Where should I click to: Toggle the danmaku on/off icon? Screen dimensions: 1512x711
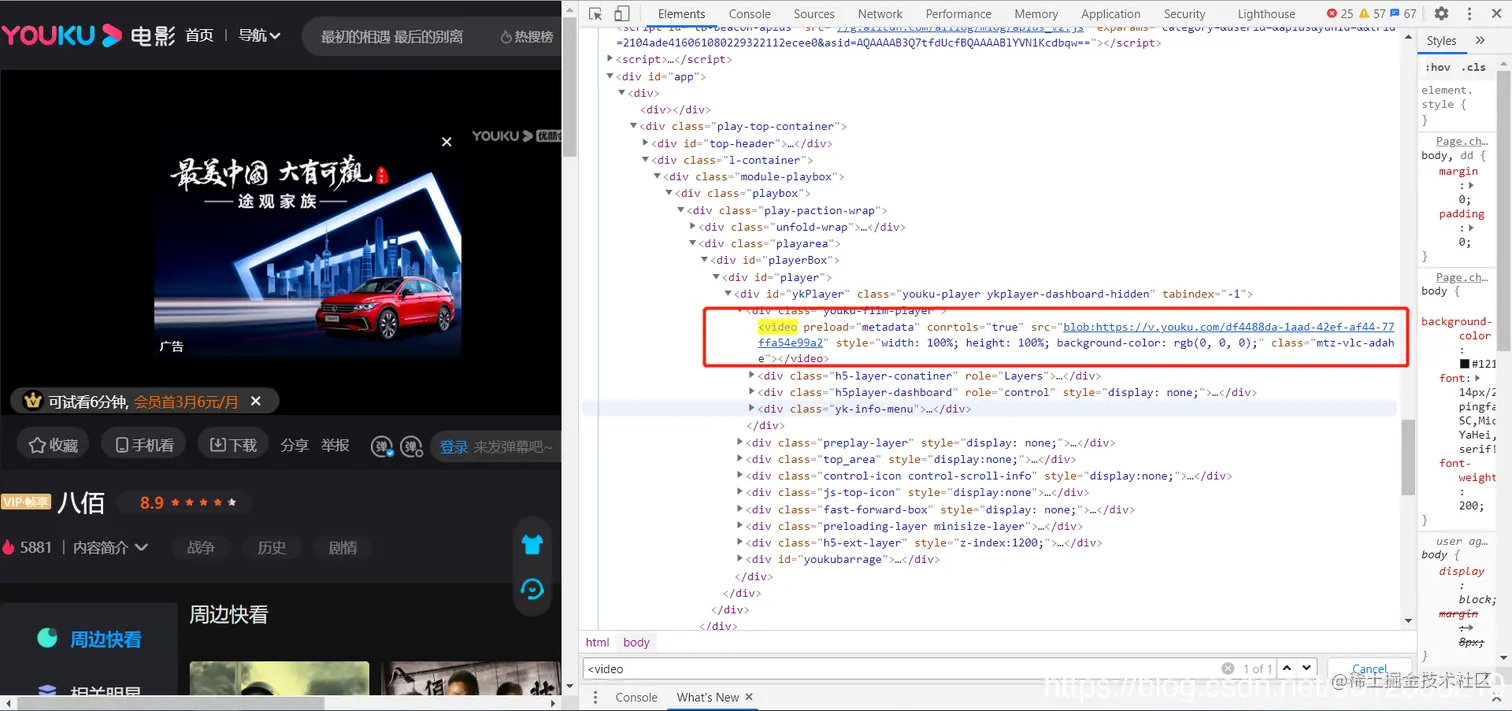coord(382,446)
